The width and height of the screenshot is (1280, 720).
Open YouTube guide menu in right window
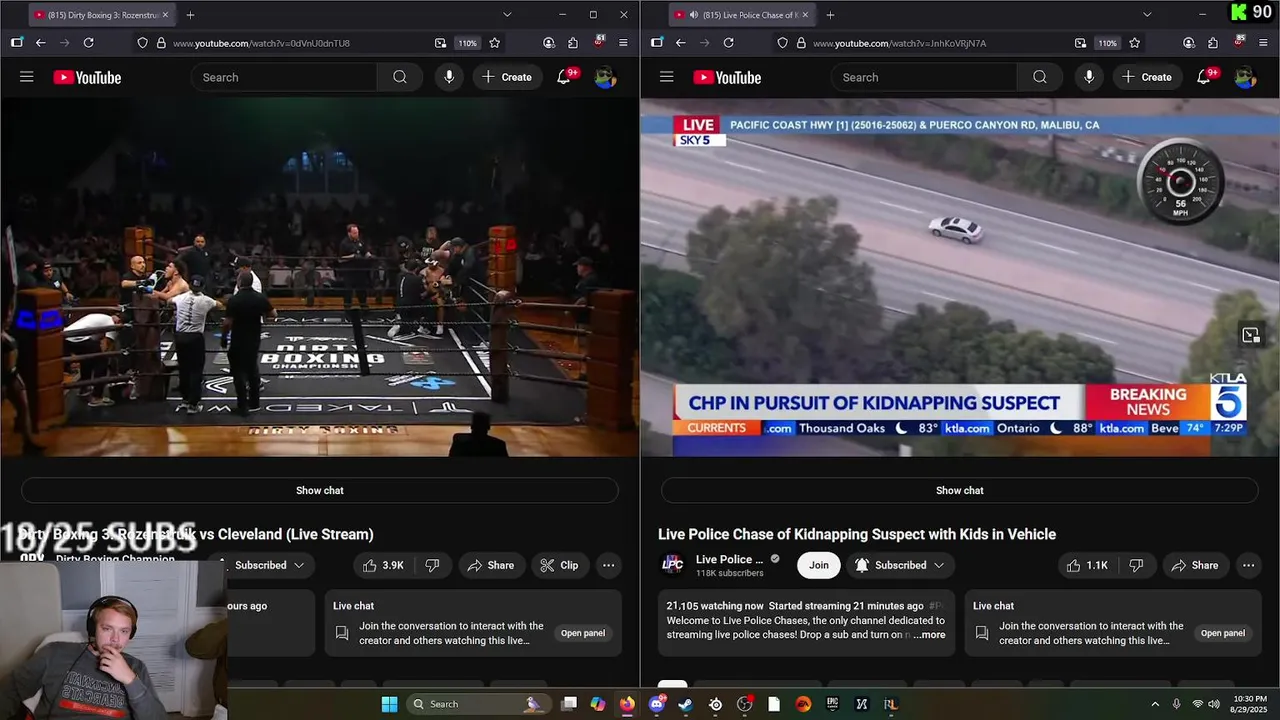coord(667,77)
